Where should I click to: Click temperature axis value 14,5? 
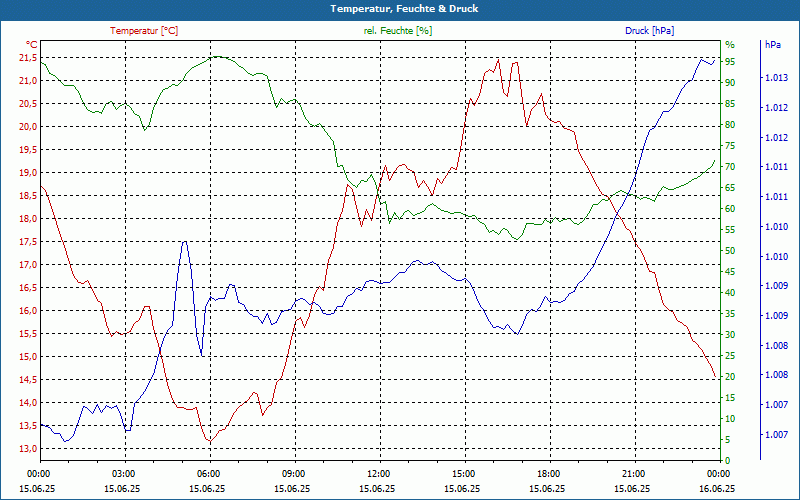28,380
